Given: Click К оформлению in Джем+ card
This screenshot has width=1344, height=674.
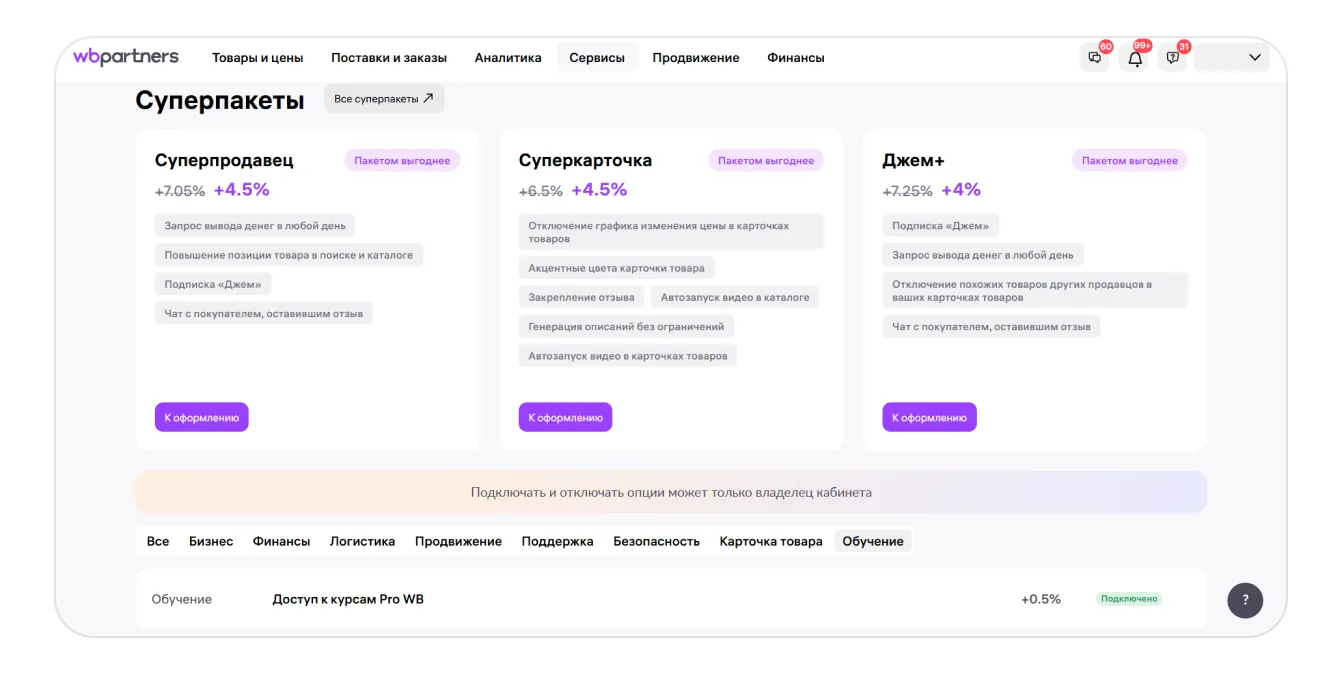Looking at the screenshot, I should point(929,417).
